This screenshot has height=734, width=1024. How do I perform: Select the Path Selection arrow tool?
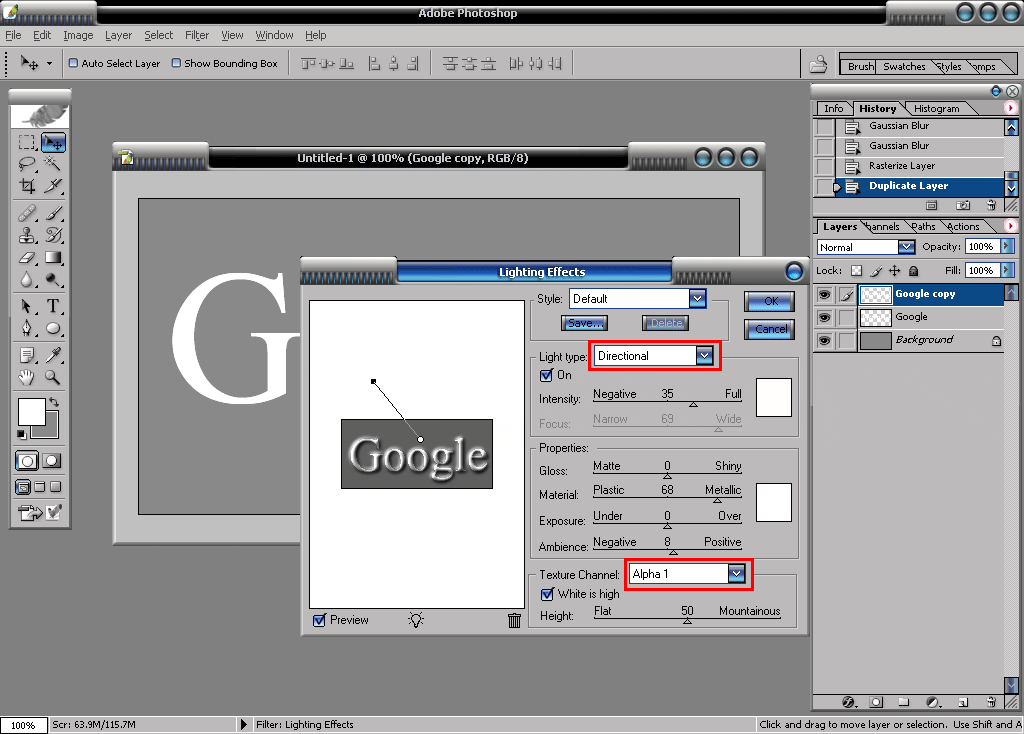[x=27, y=306]
